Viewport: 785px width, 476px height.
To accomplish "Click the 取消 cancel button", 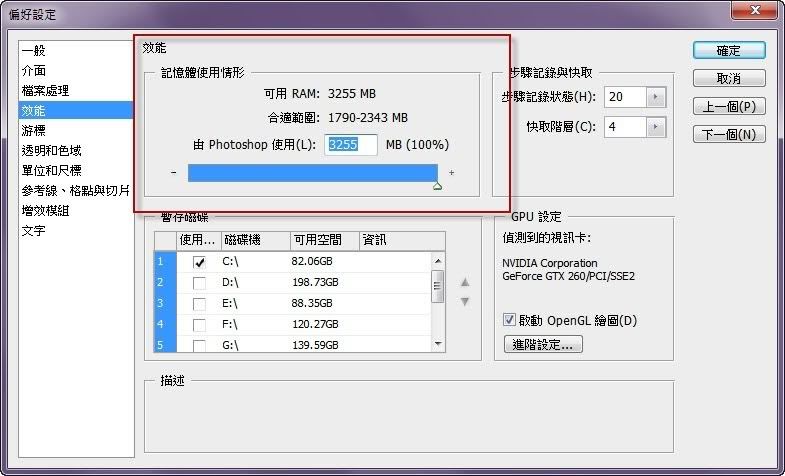I will pyautogui.click(x=728, y=78).
